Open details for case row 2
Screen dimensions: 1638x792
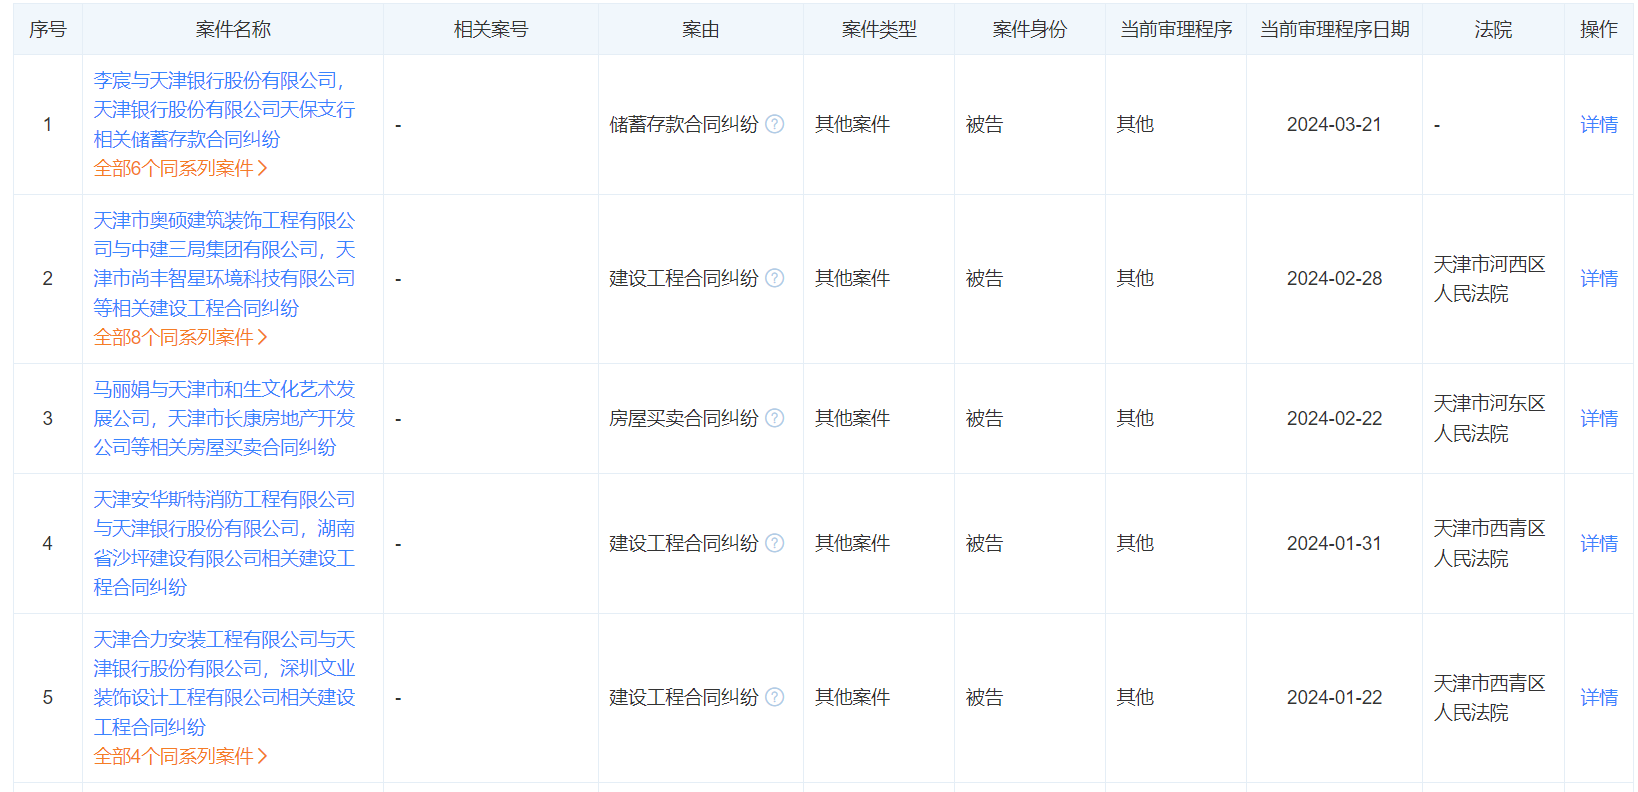point(1599,278)
